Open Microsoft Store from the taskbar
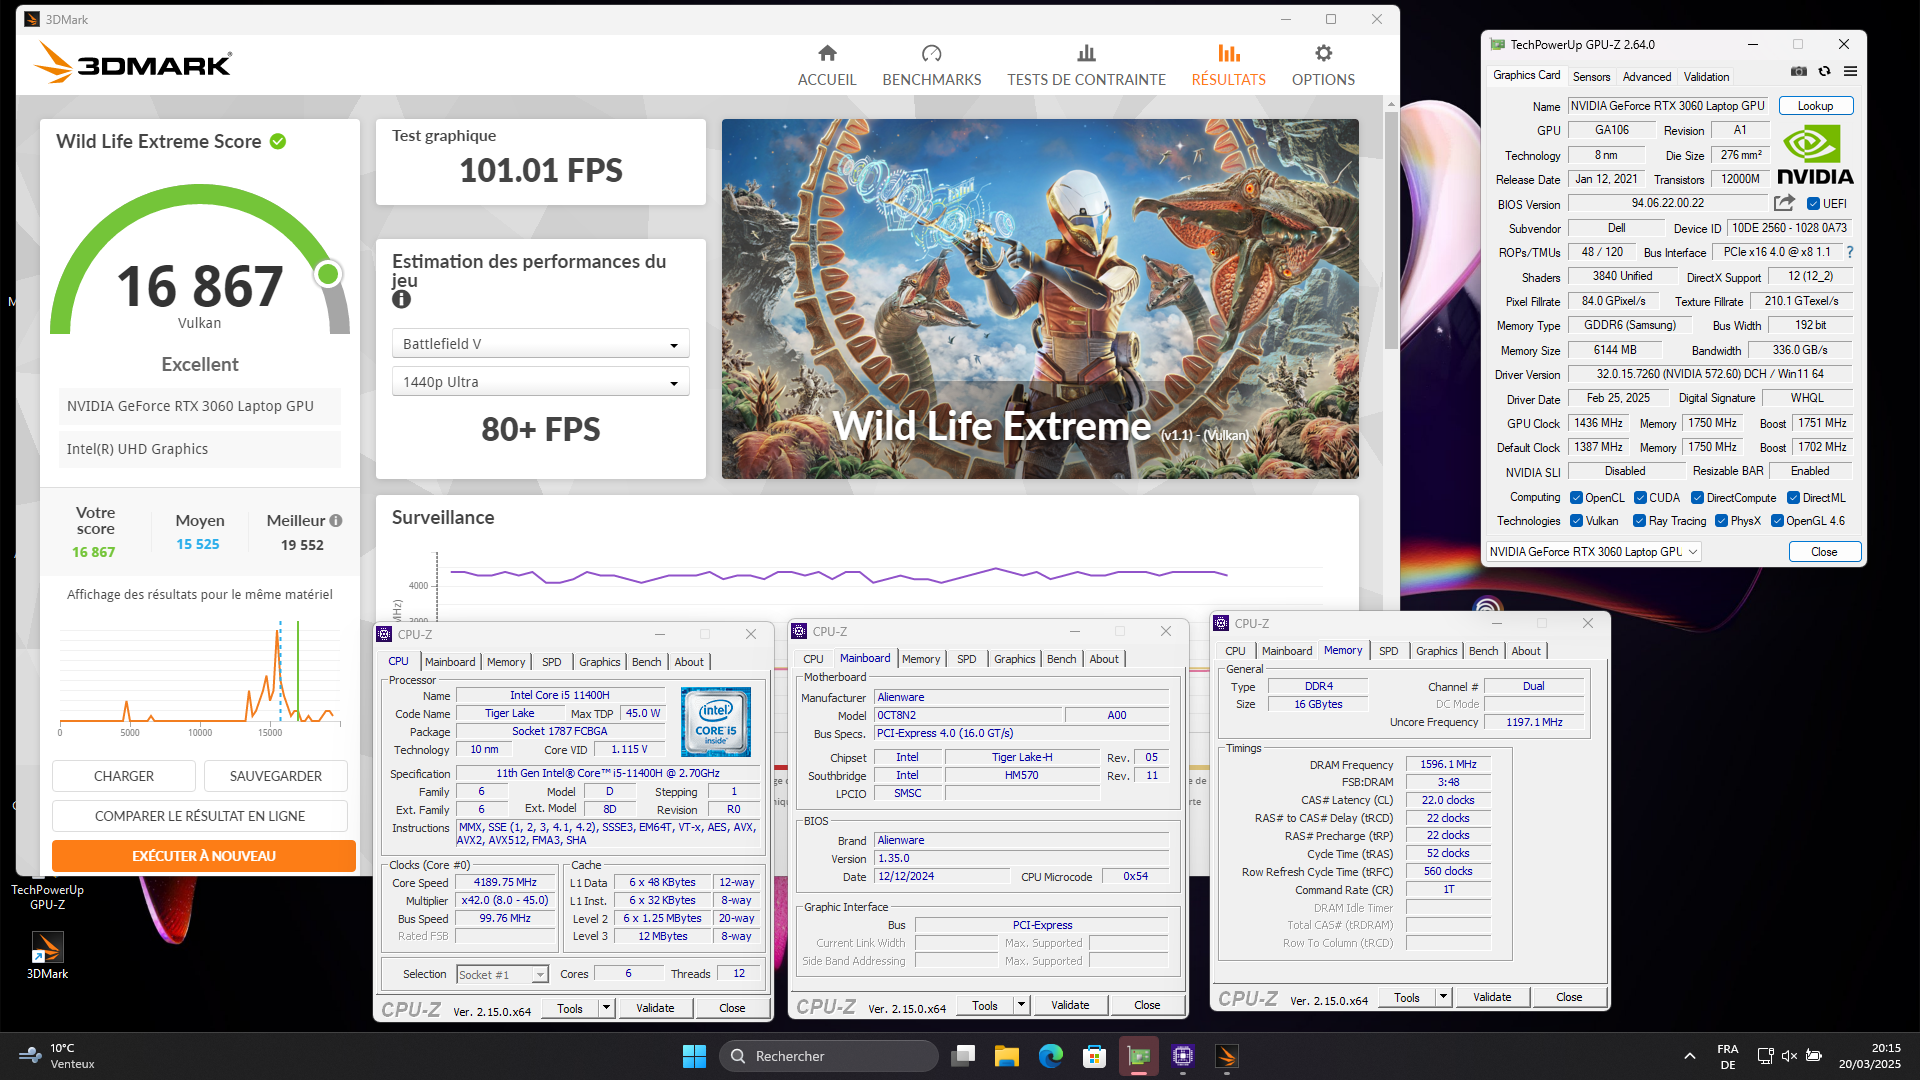Screen dimensions: 1920x1080 tap(1095, 1056)
